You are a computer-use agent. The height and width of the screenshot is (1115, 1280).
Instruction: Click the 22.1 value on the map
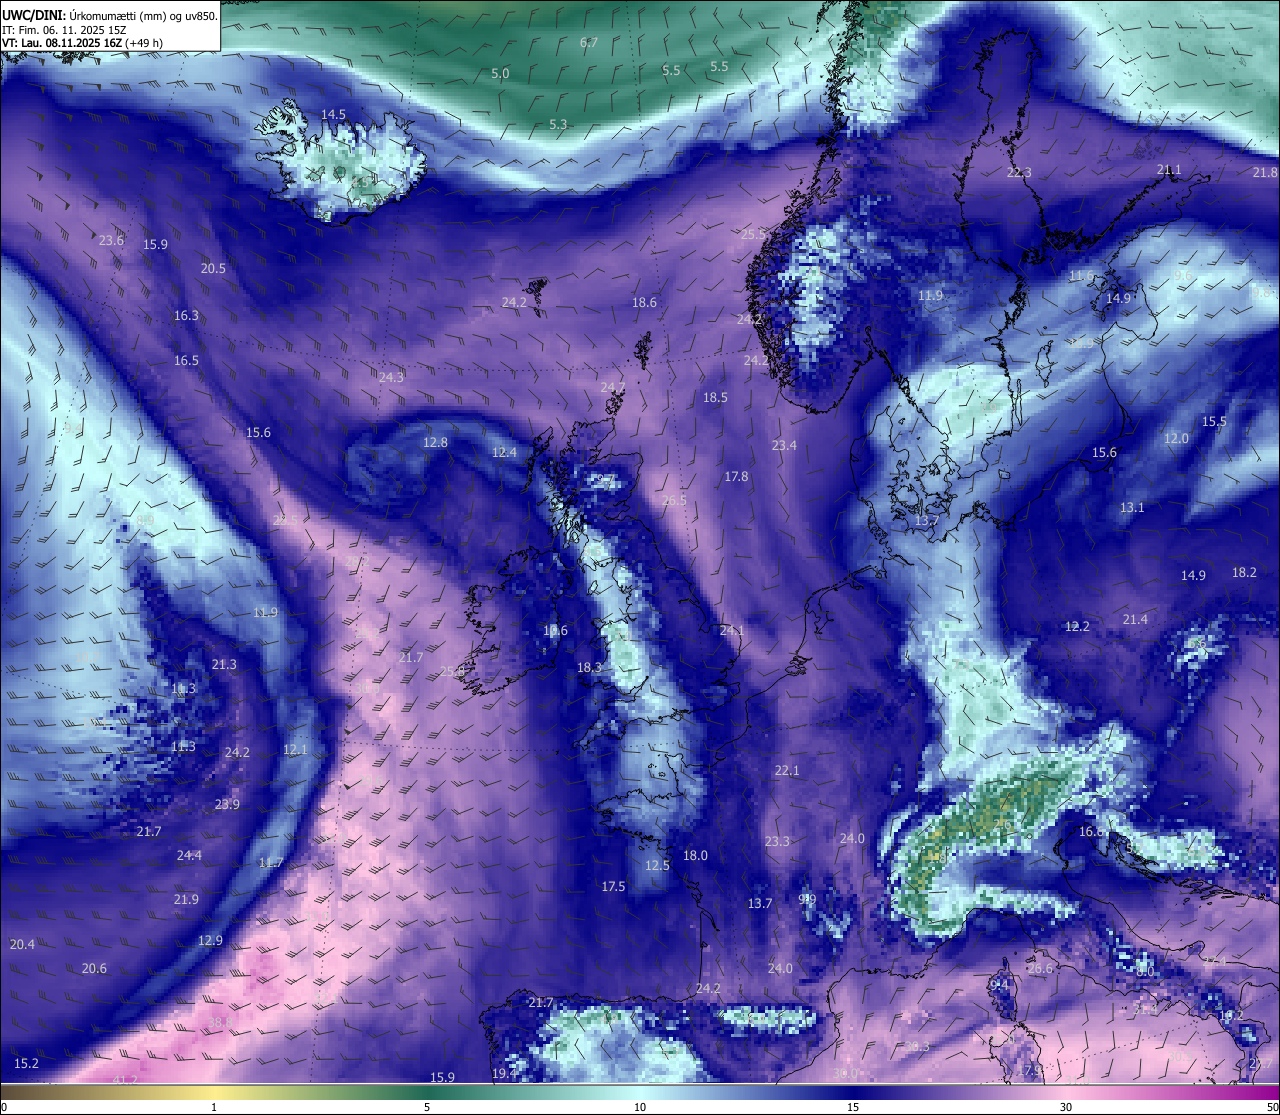[787, 770]
